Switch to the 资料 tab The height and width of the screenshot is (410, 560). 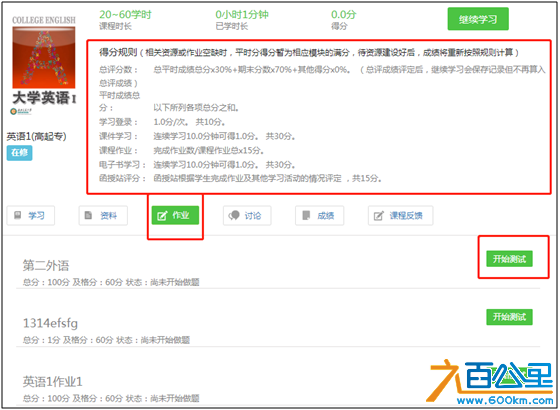(103, 215)
